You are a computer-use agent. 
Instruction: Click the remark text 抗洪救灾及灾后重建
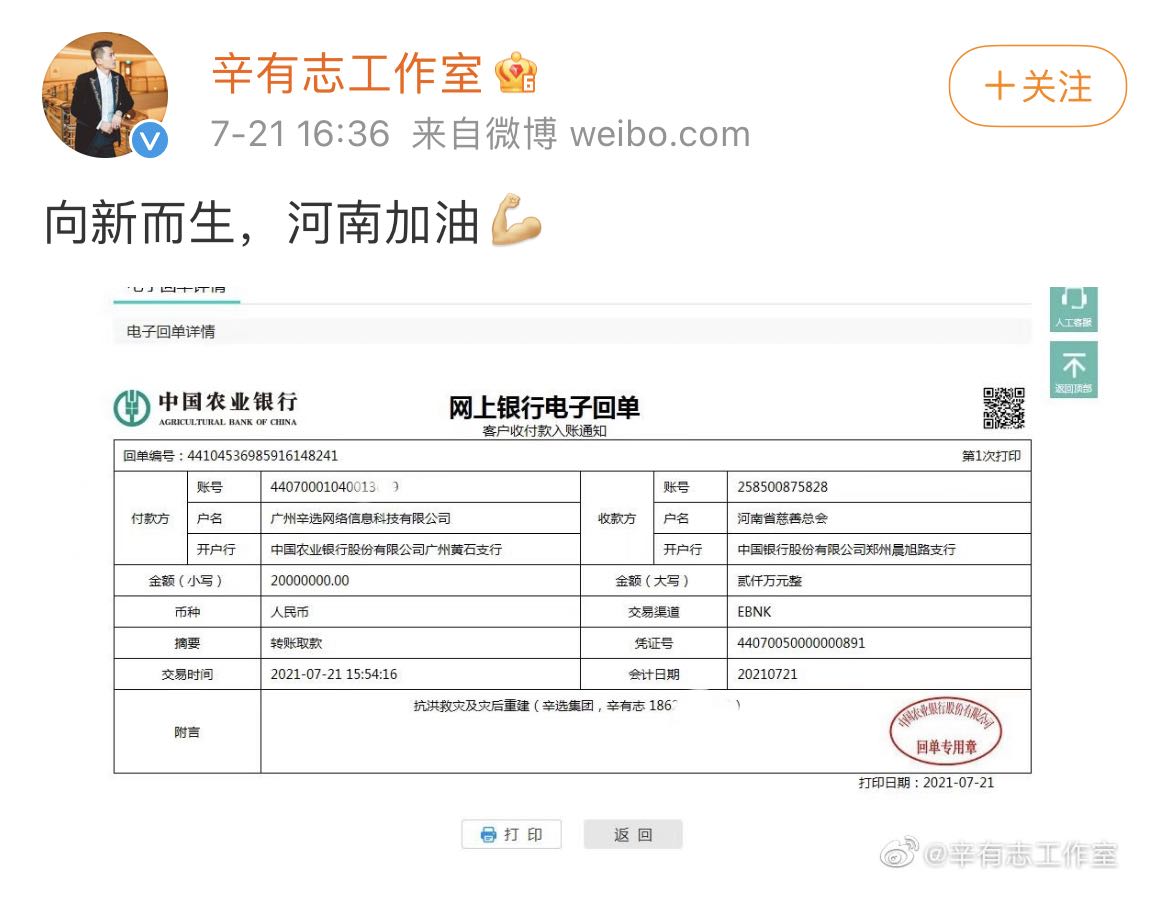click(472, 705)
